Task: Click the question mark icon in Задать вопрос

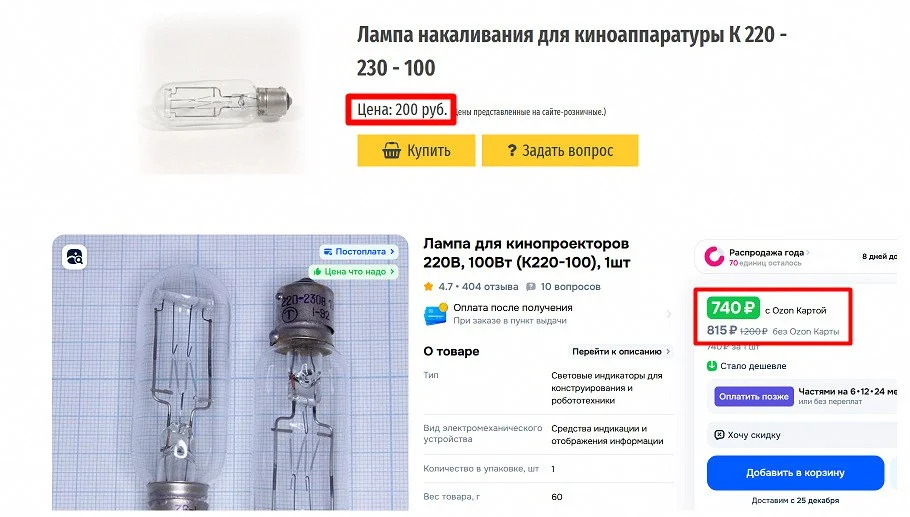Action: coord(511,151)
